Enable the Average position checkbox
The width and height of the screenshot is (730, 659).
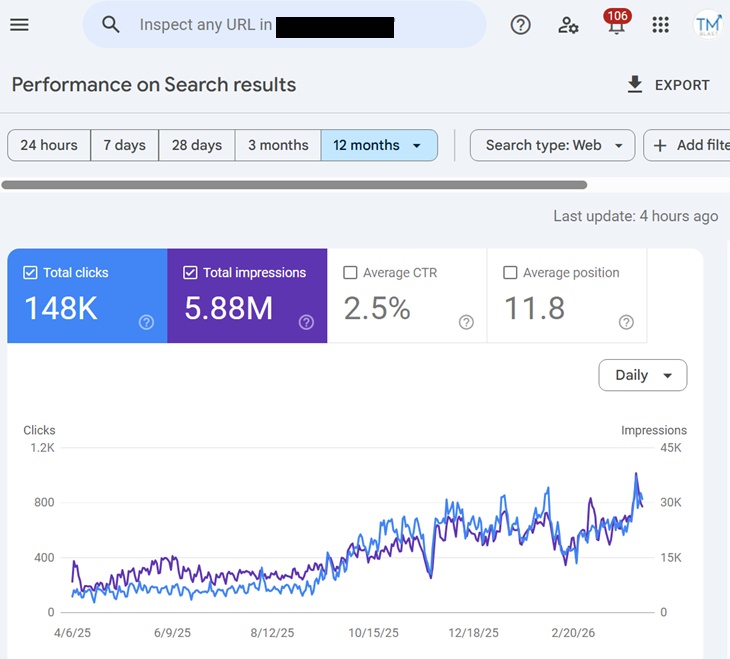pos(510,272)
